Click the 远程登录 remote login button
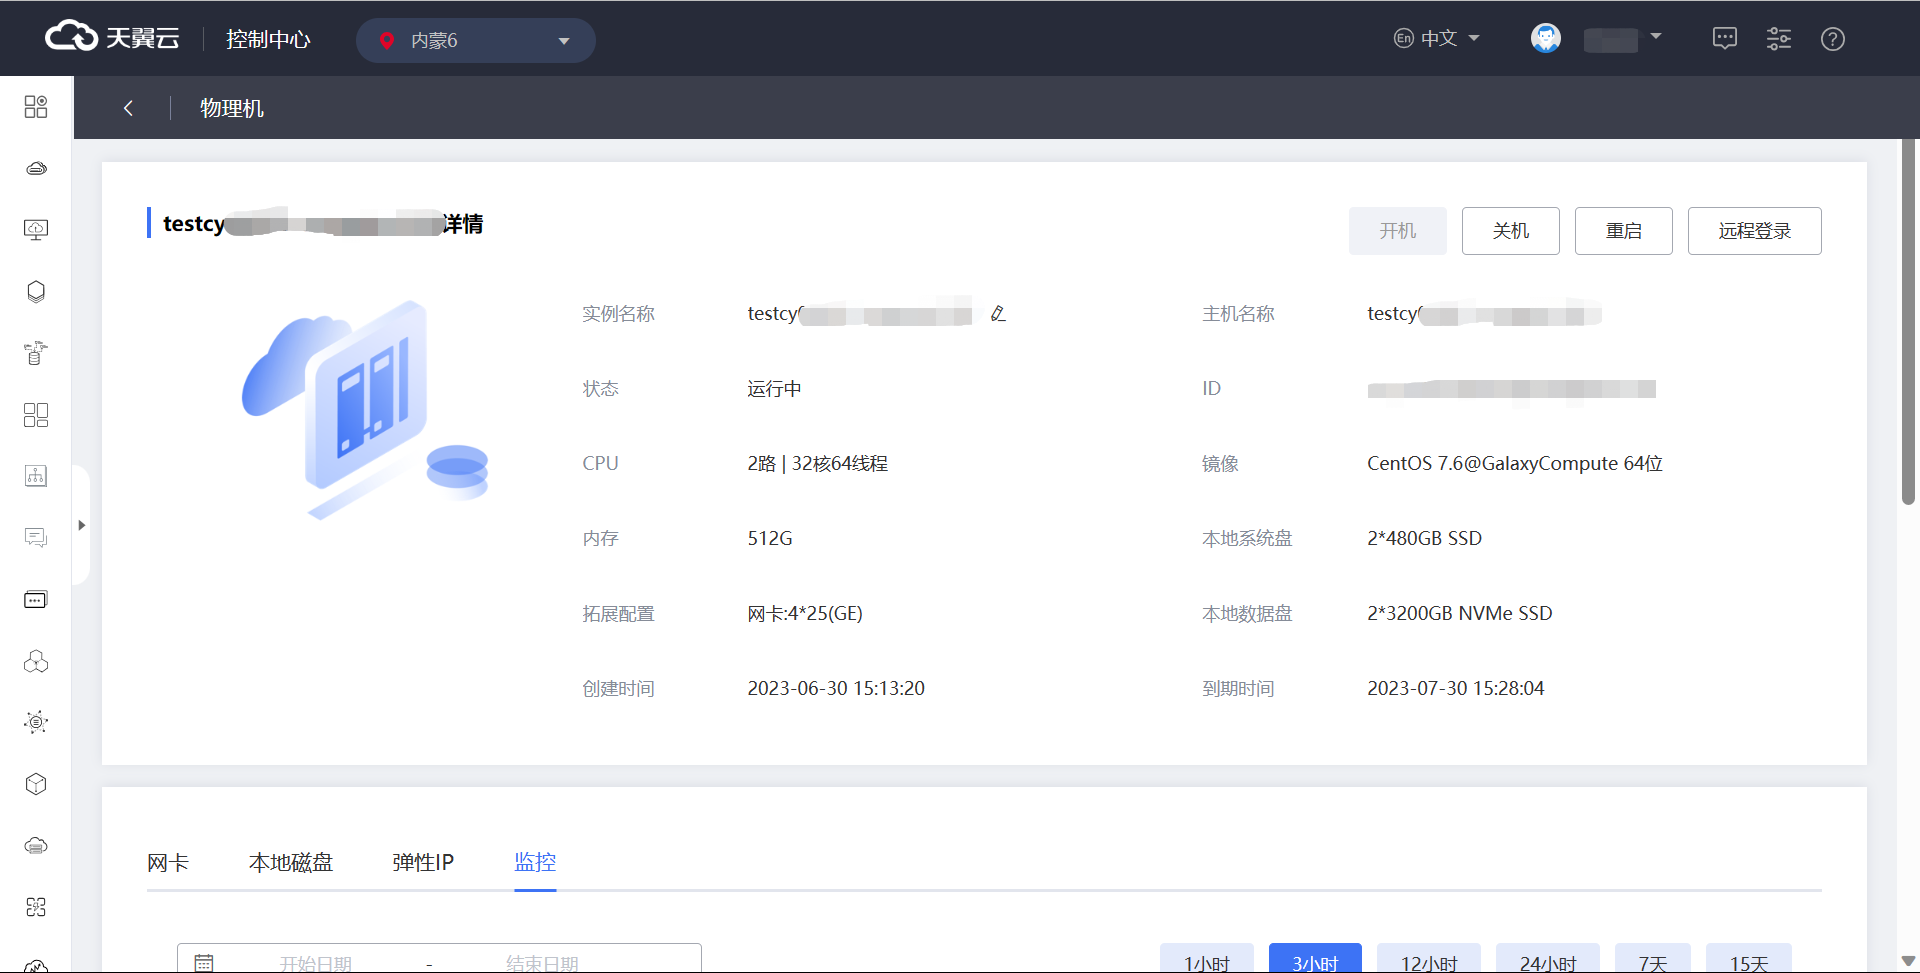Screen dimensions: 1920x973 1754,231
